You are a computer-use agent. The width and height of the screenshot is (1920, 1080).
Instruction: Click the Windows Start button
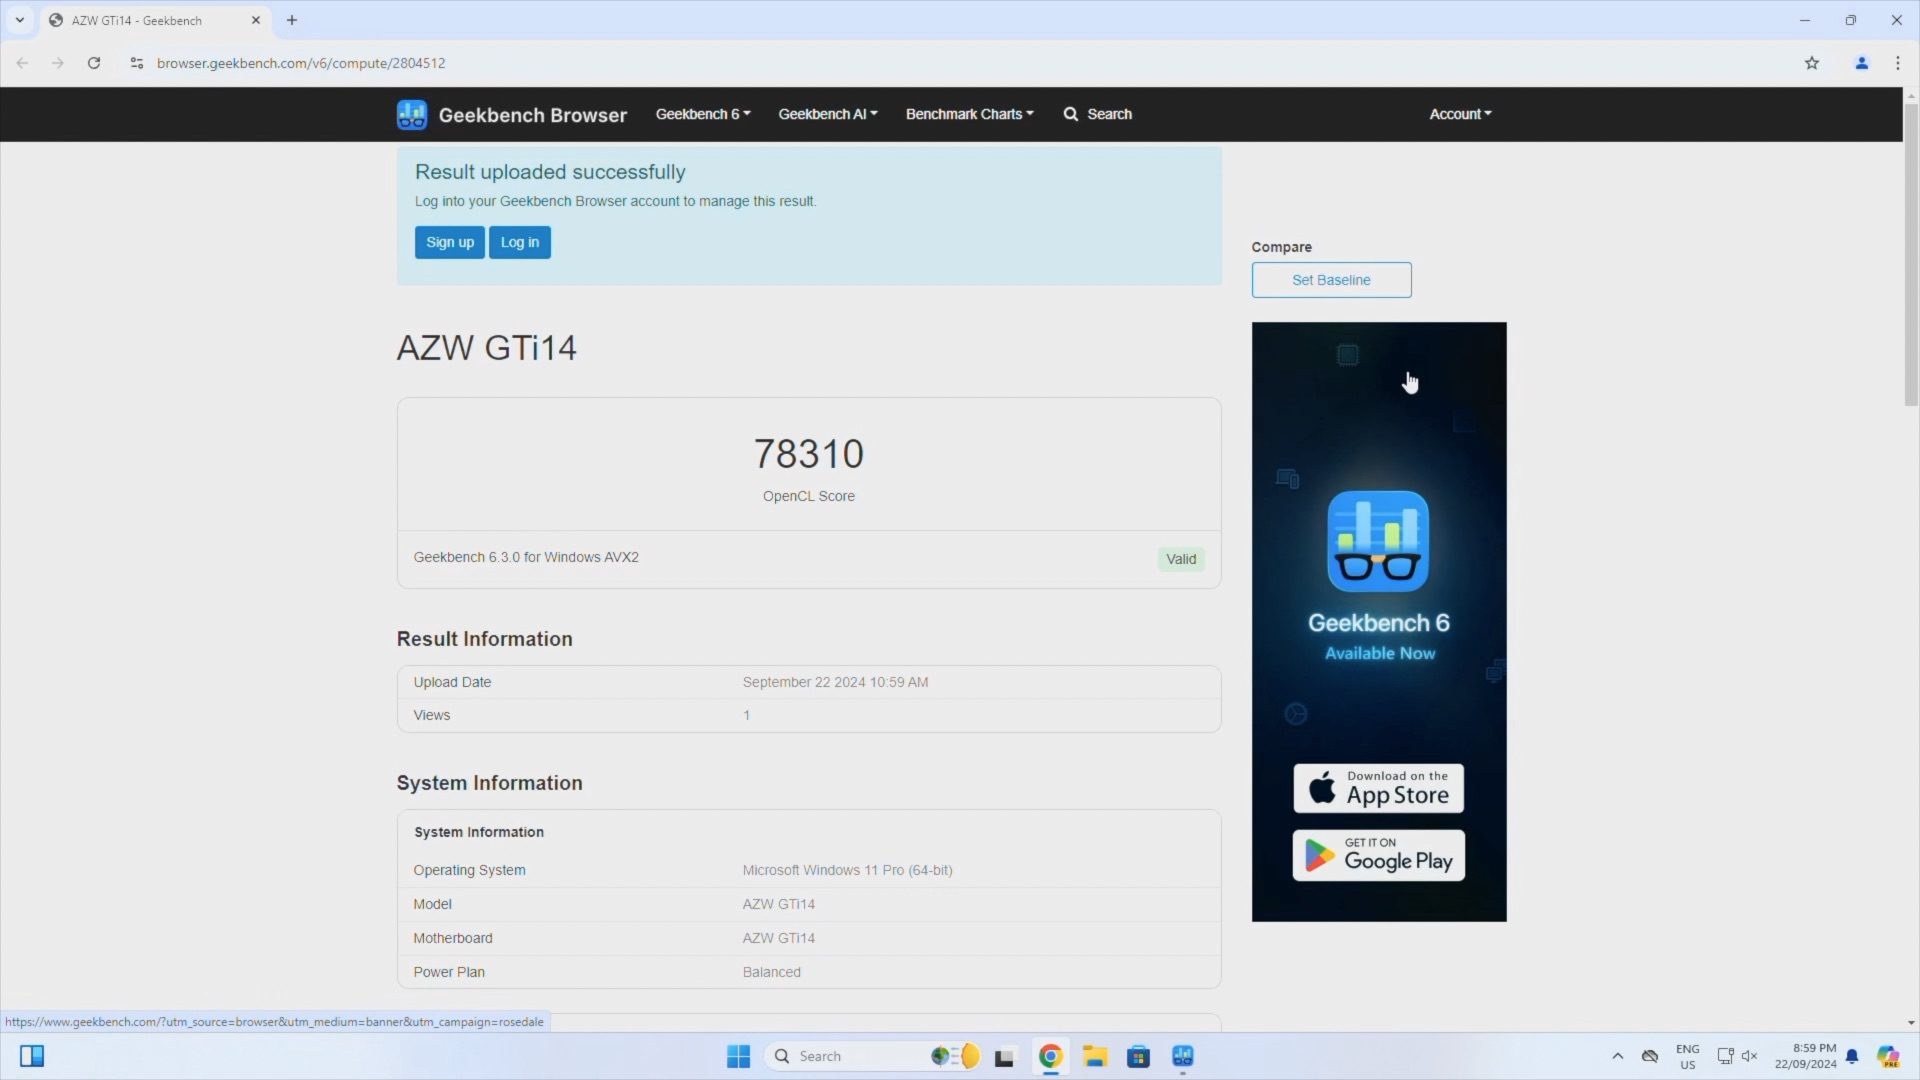[x=738, y=1056]
